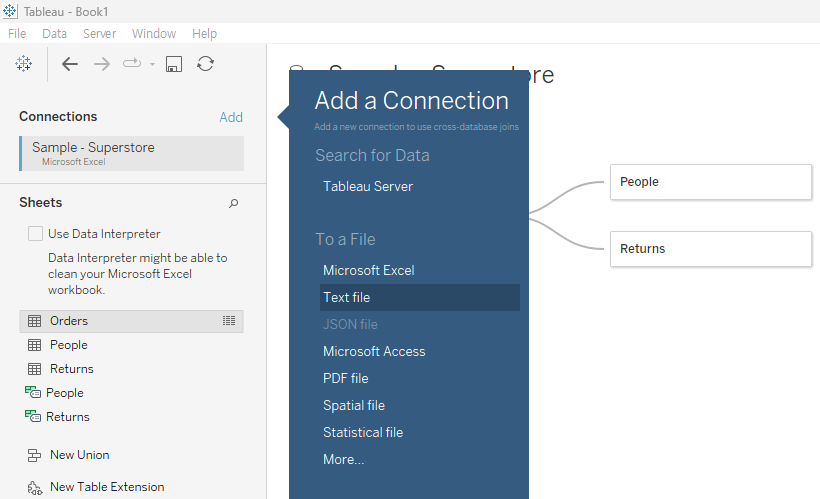Click the table icon beside Orders sheet
This screenshot has width=820, height=499.
pyautogui.click(x=35, y=321)
